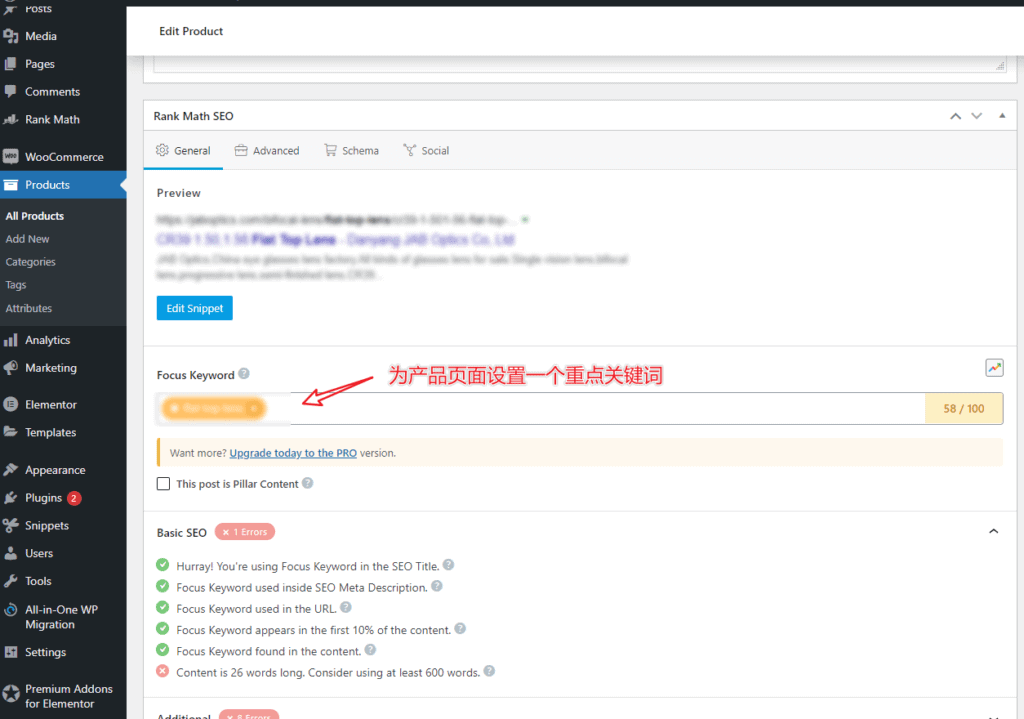Open Categories submenu item
This screenshot has height=719, width=1024.
[31, 262]
